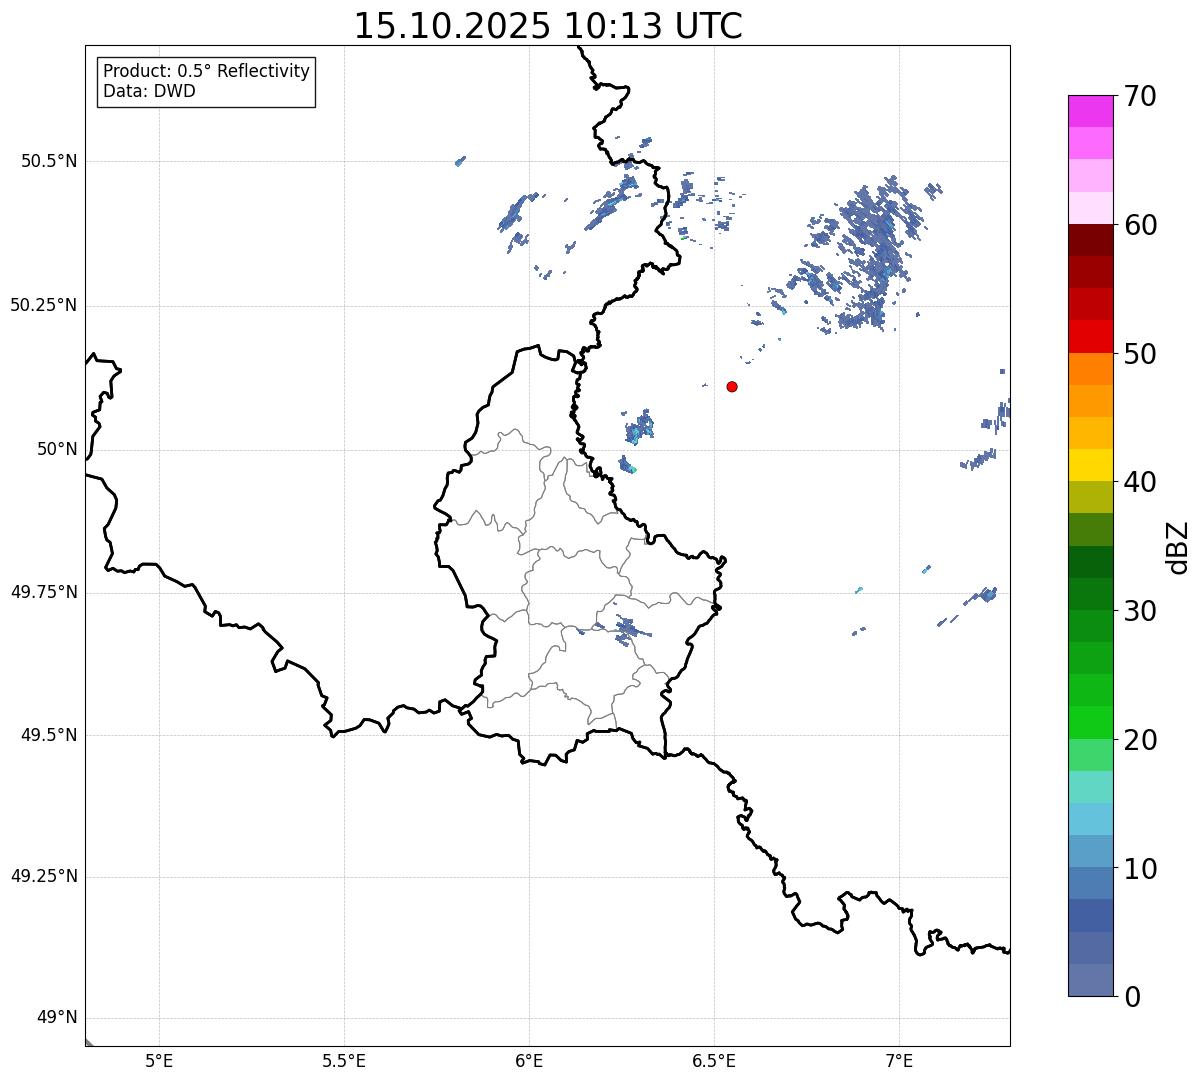The image size is (1202, 1081).
Task: Click the 49.5°N latitude tick label
Action: click(48, 735)
